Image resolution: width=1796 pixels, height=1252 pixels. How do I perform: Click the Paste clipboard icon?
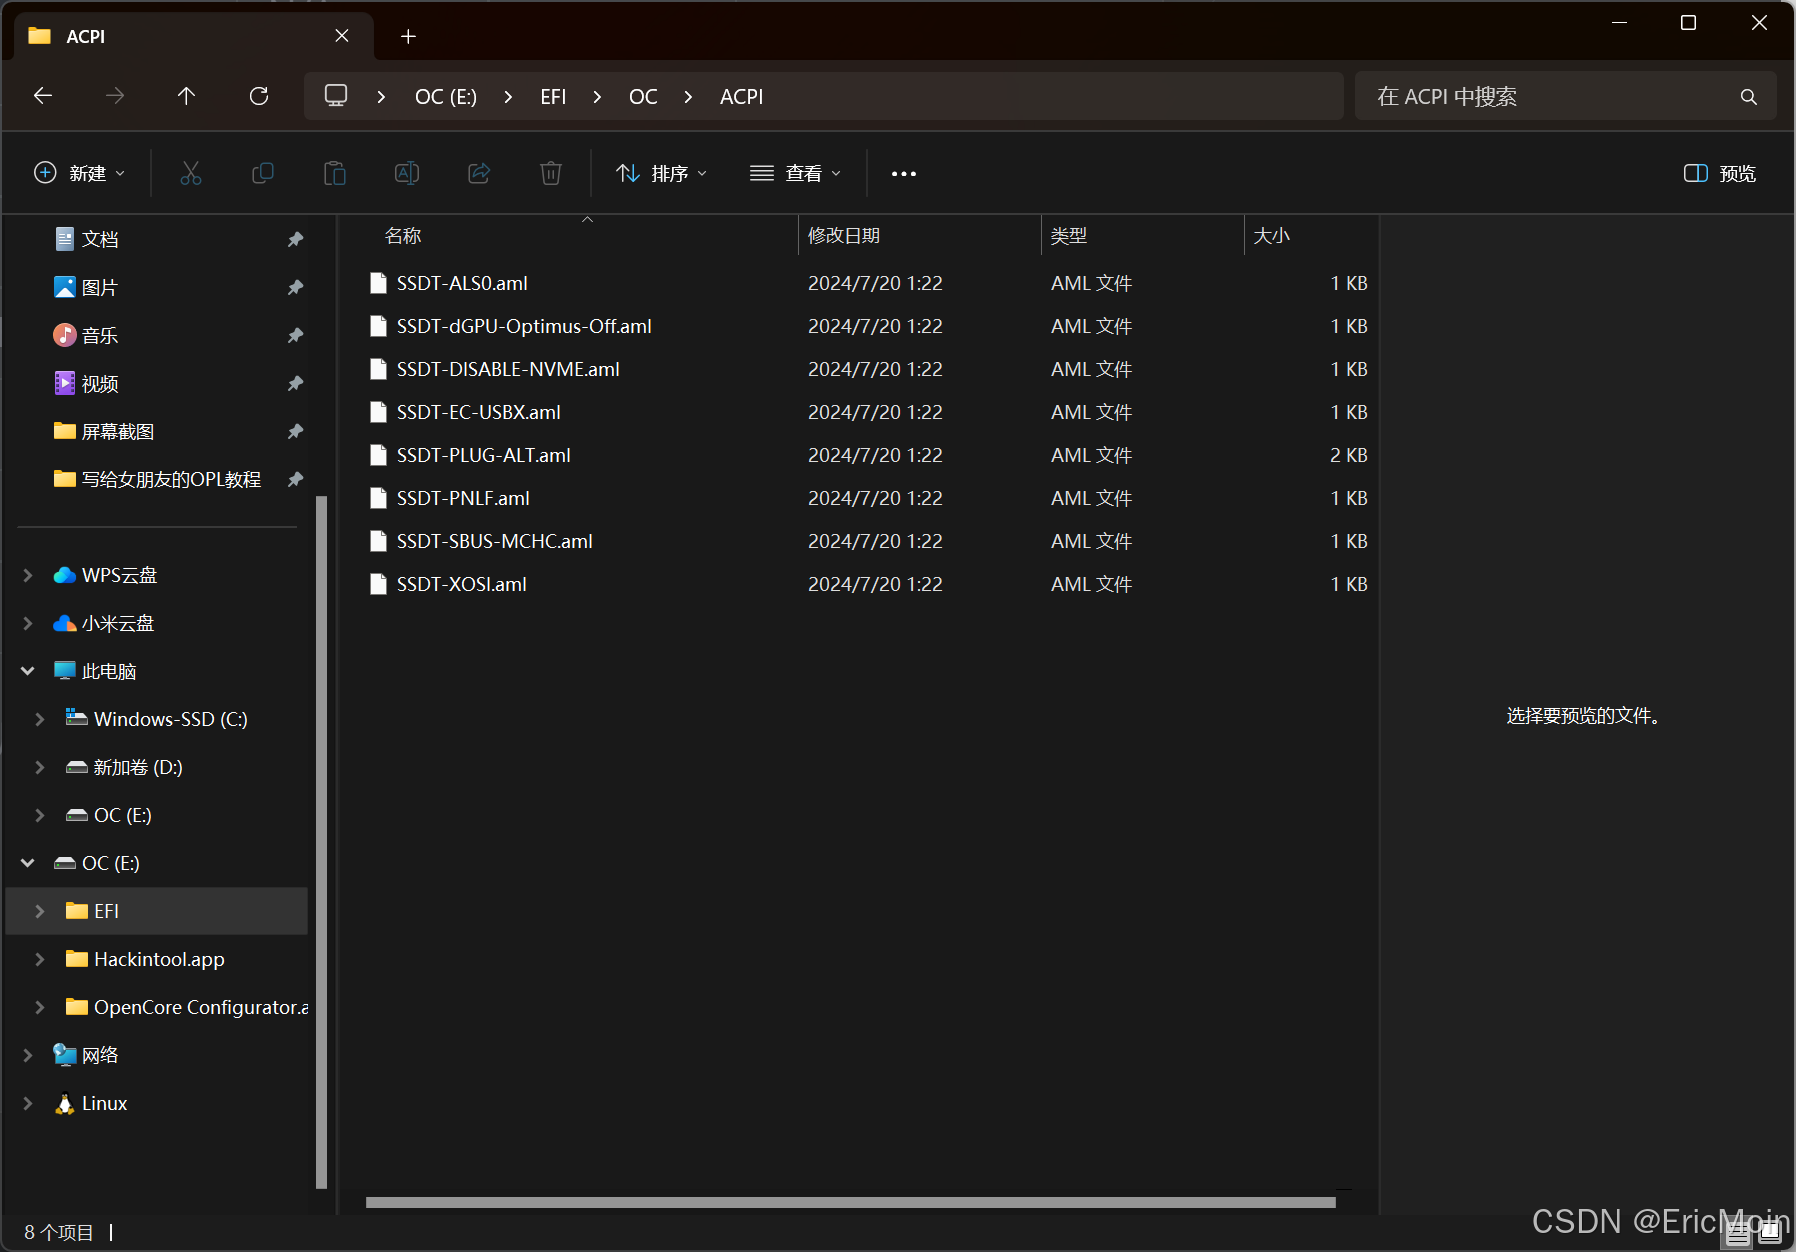click(x=335, y=173)
